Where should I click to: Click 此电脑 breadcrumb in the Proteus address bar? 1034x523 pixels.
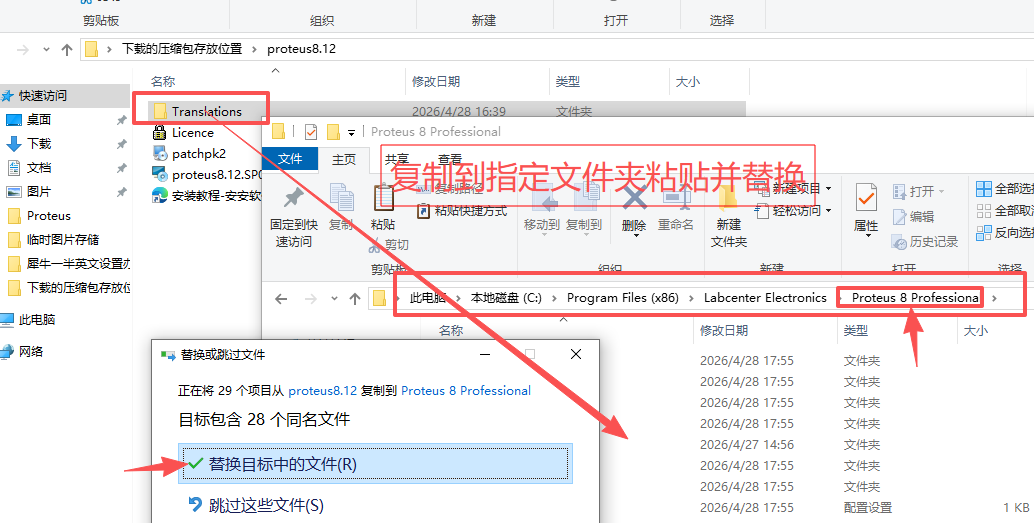point(427,298)
